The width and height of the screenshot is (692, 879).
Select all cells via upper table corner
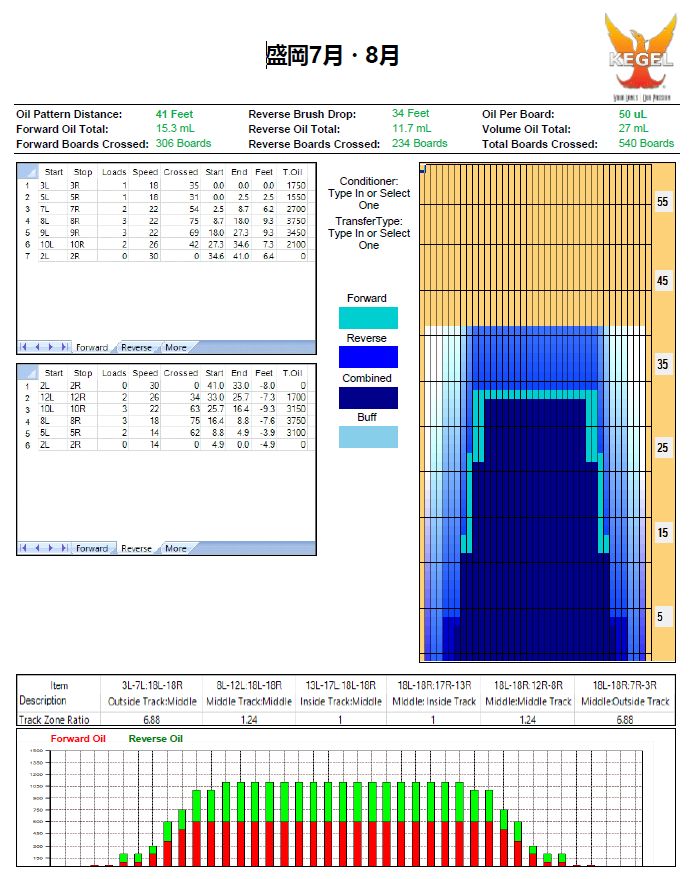[x=27, y=172]
